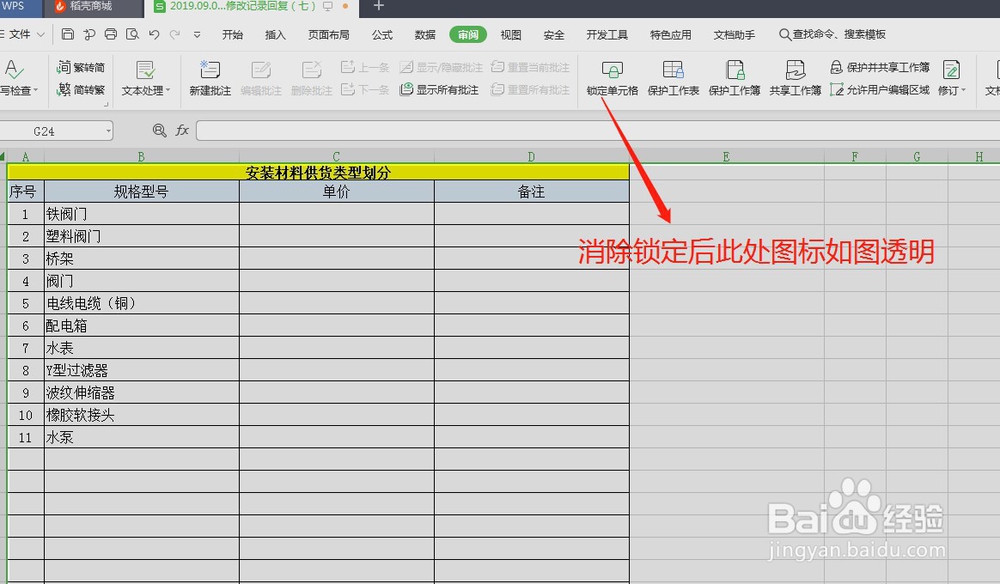
Task: Select column B header
Action: pos(142,156)
